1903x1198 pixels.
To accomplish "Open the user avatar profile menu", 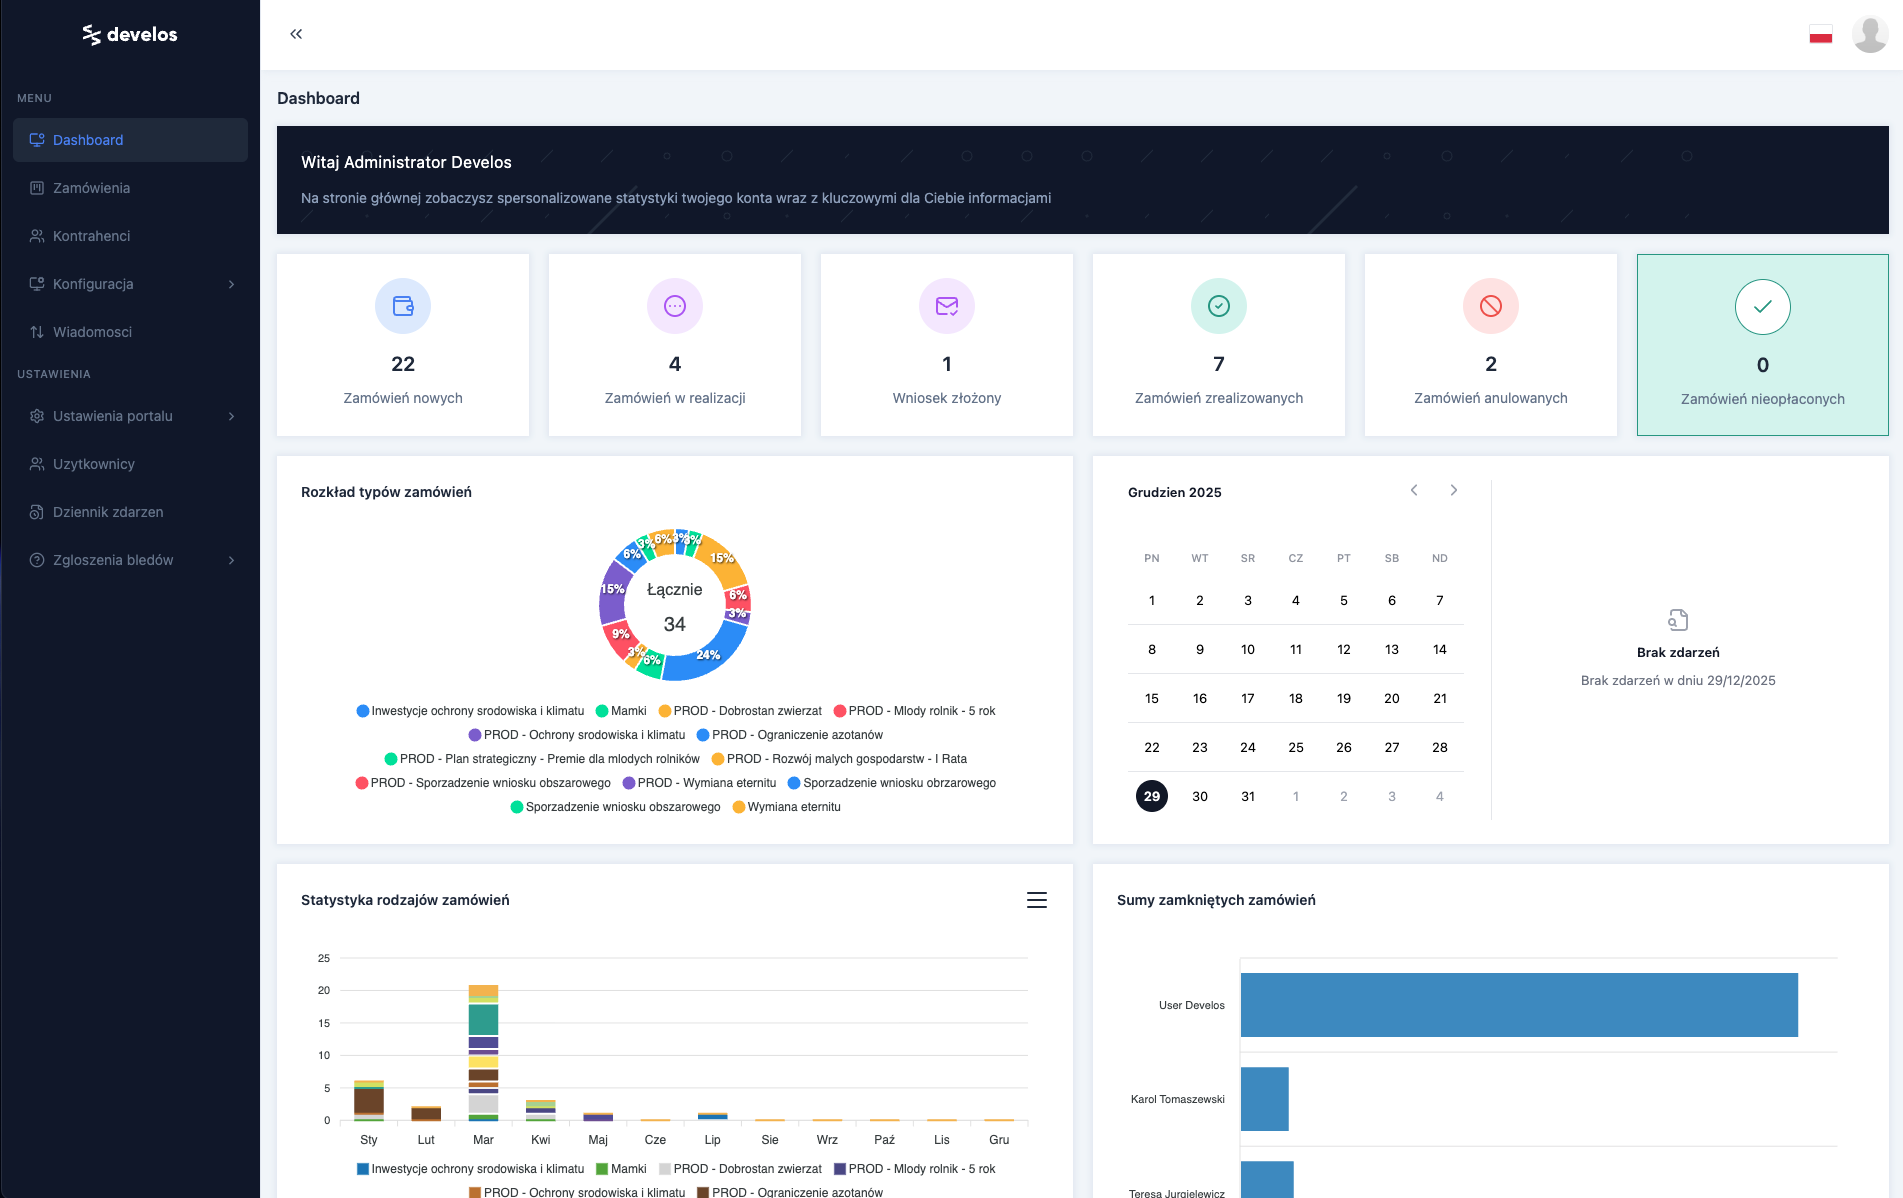I will pos(1869,35).
